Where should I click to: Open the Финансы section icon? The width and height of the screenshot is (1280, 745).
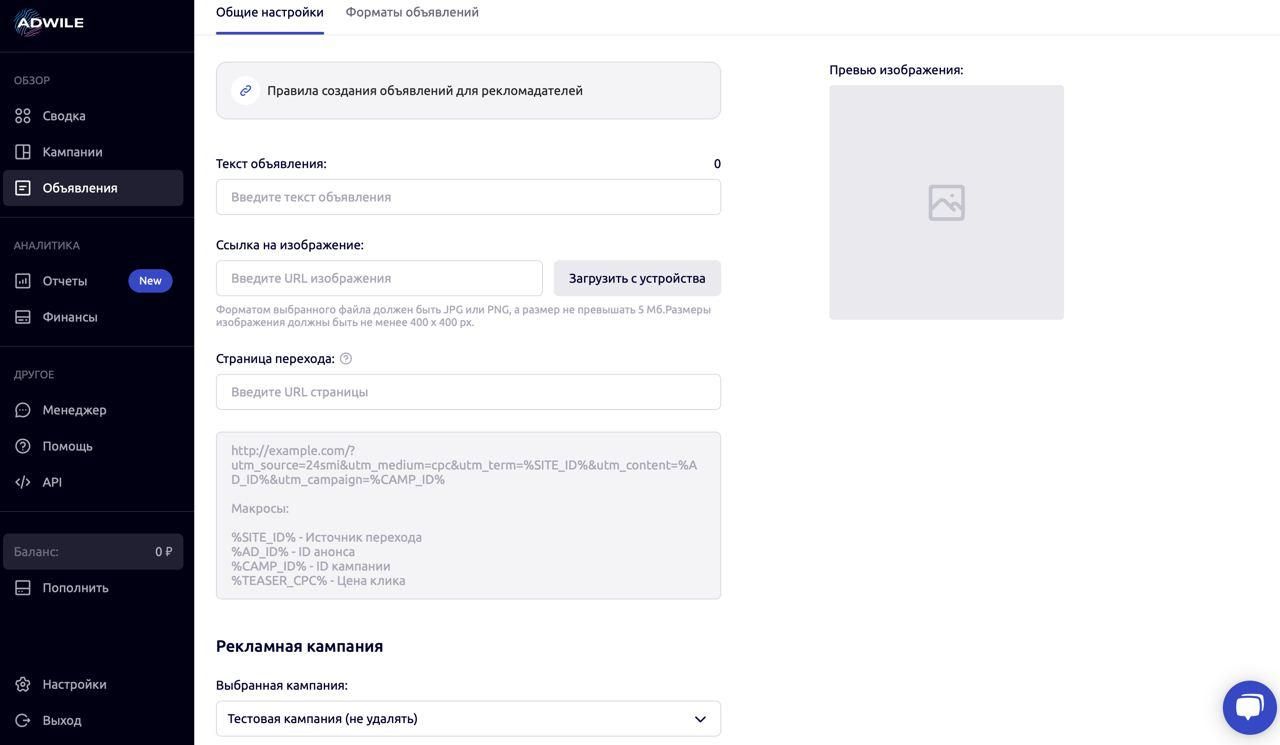[x=22, y=317]
